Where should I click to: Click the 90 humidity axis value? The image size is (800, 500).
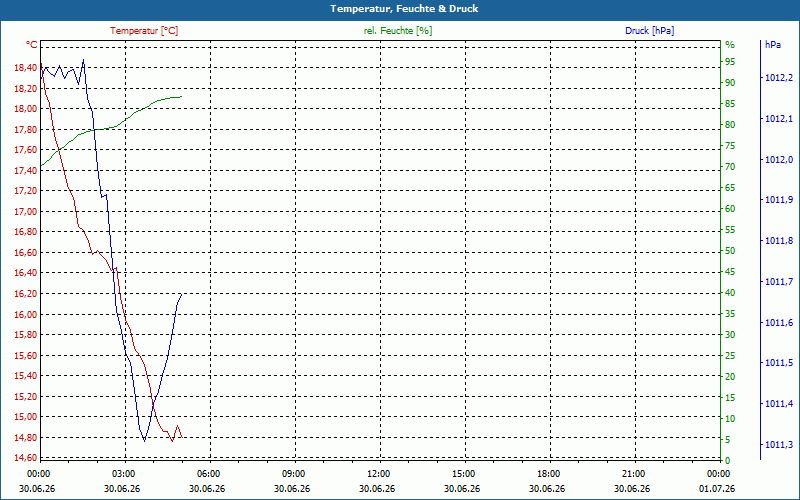[x=730, y=83]
